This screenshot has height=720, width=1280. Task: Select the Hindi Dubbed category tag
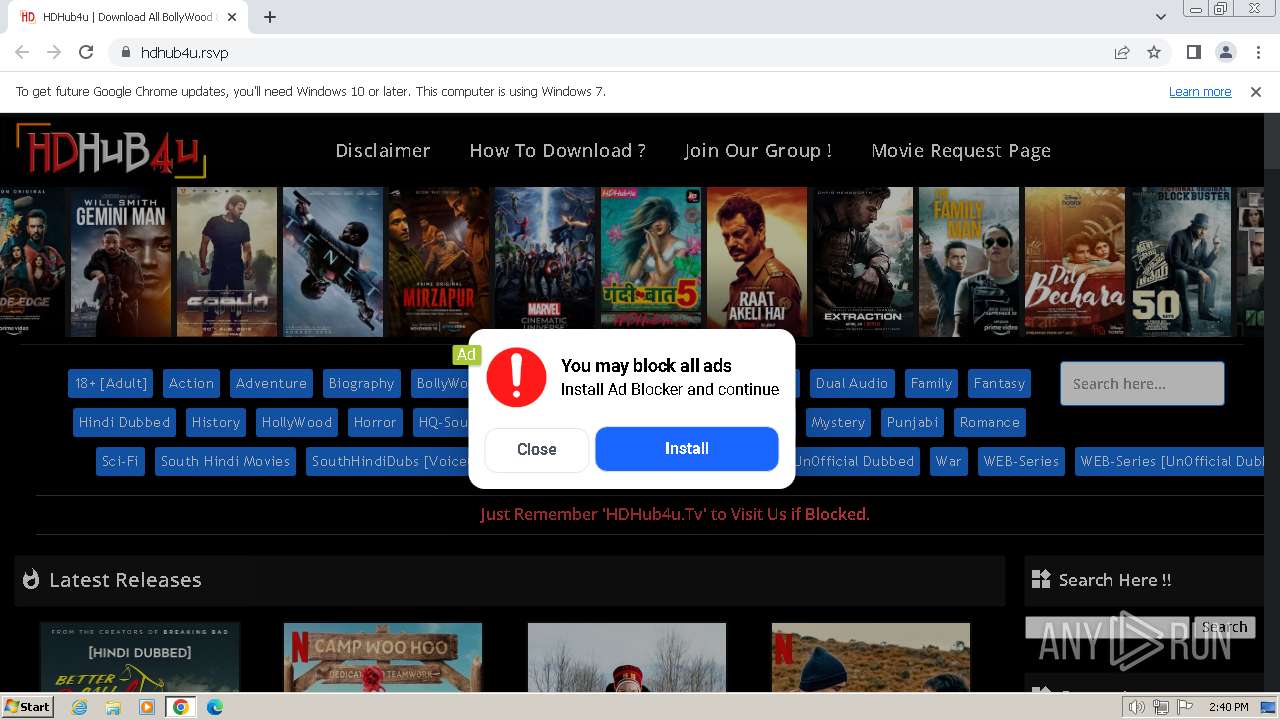[125, 422]
